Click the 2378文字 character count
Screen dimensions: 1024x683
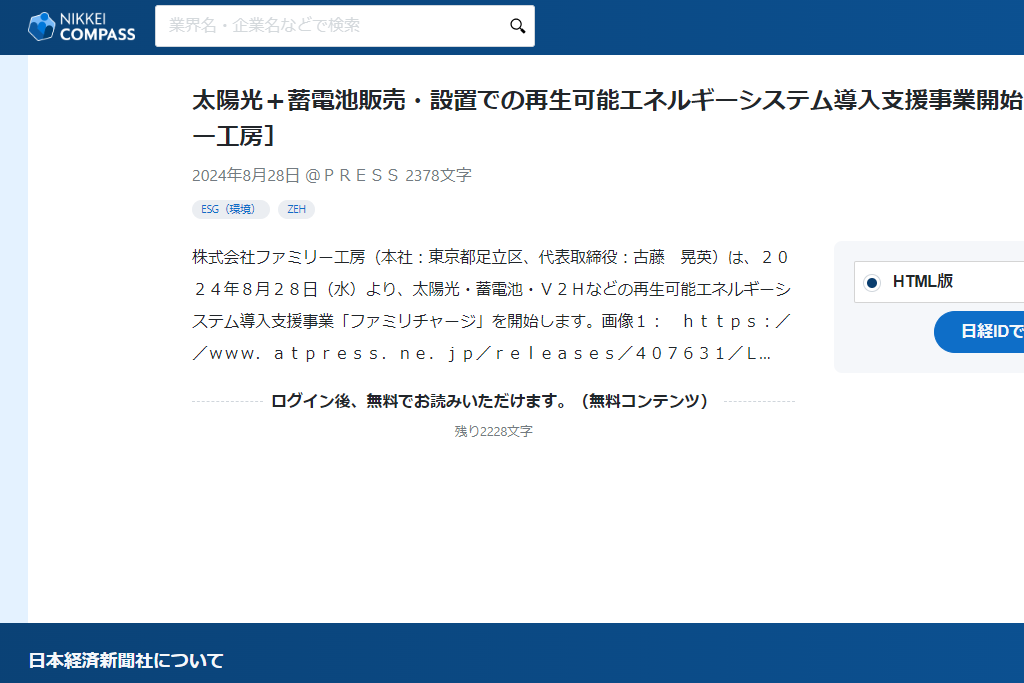(x=438, y=176)
